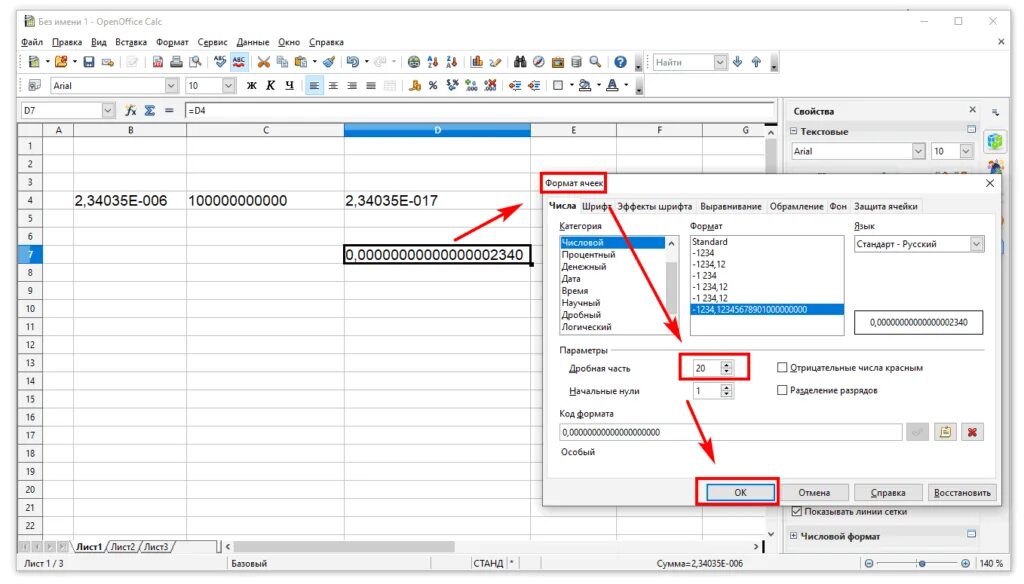Sort ascending with A-Z icon

(432, 62)
